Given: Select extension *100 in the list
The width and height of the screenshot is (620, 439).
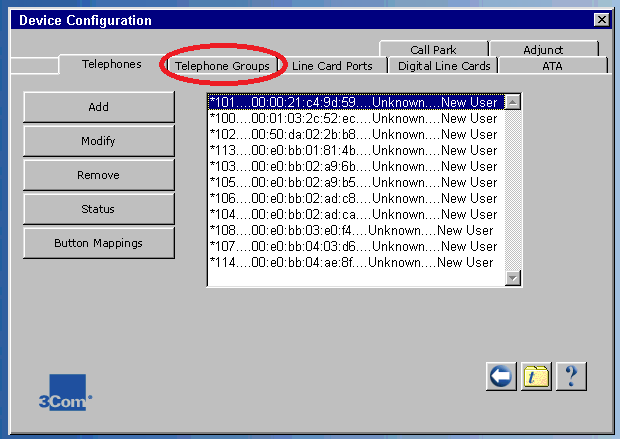Looking at the screenshot, I should point(352,118).
